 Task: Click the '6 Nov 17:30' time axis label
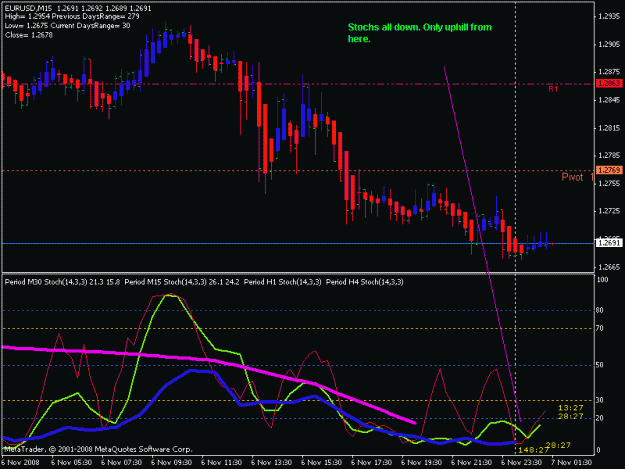tap(372, 463)
